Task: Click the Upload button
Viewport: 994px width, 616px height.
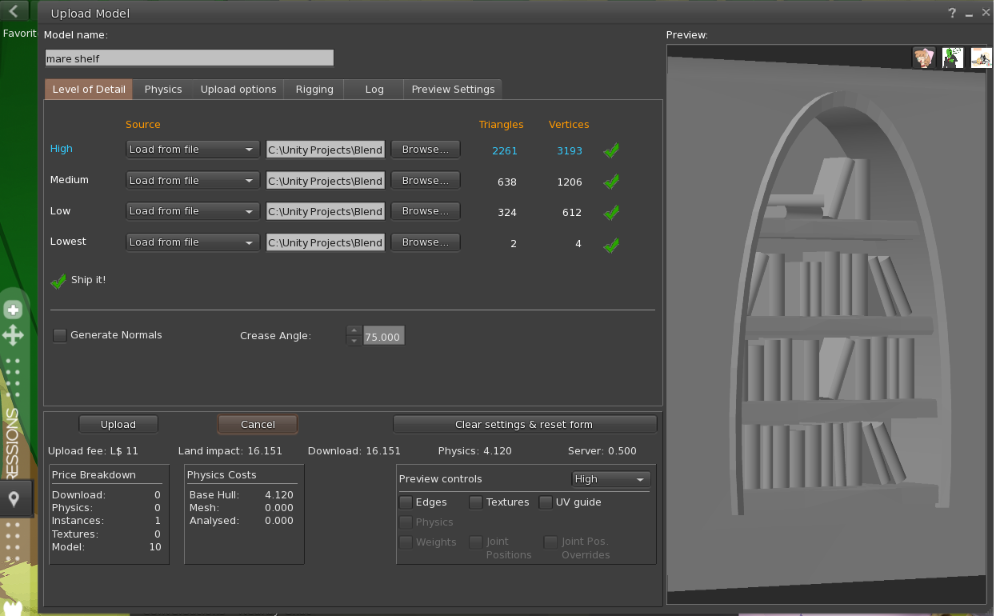Action: click(x=118, y=425)
